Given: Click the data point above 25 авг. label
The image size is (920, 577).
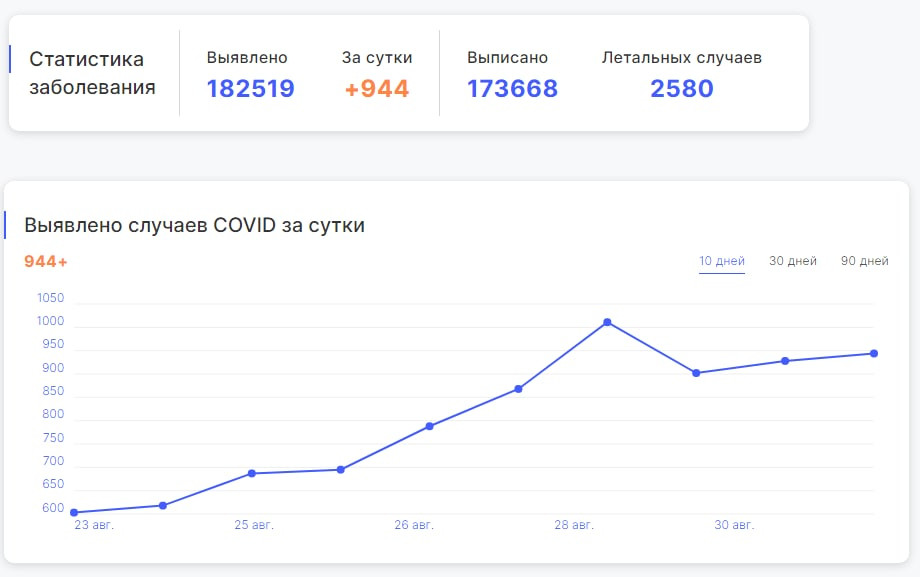Looking at the screenshot, I should (x=252, y=473).
